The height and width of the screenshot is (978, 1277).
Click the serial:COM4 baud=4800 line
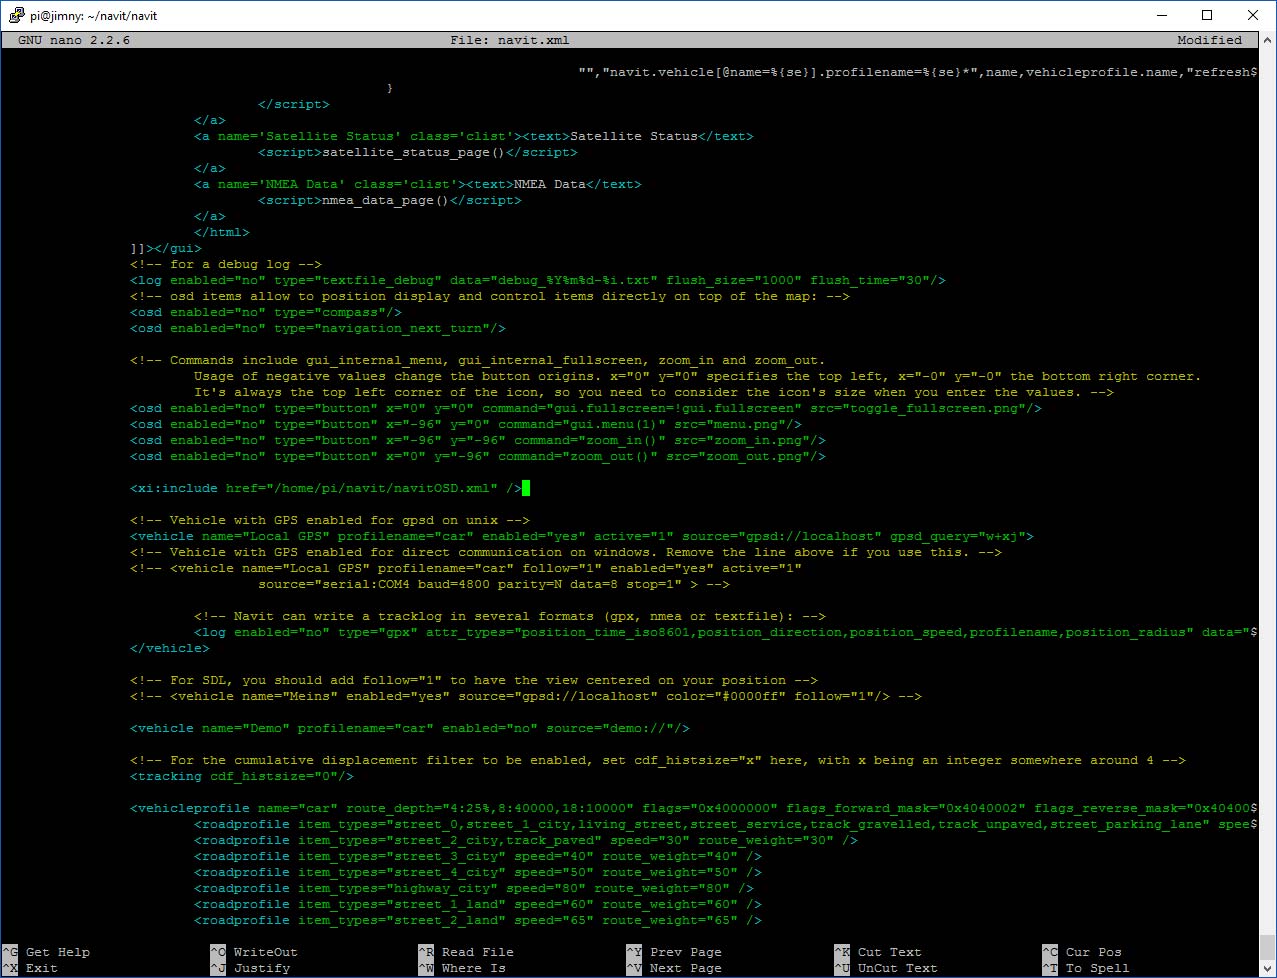point(494,584)
